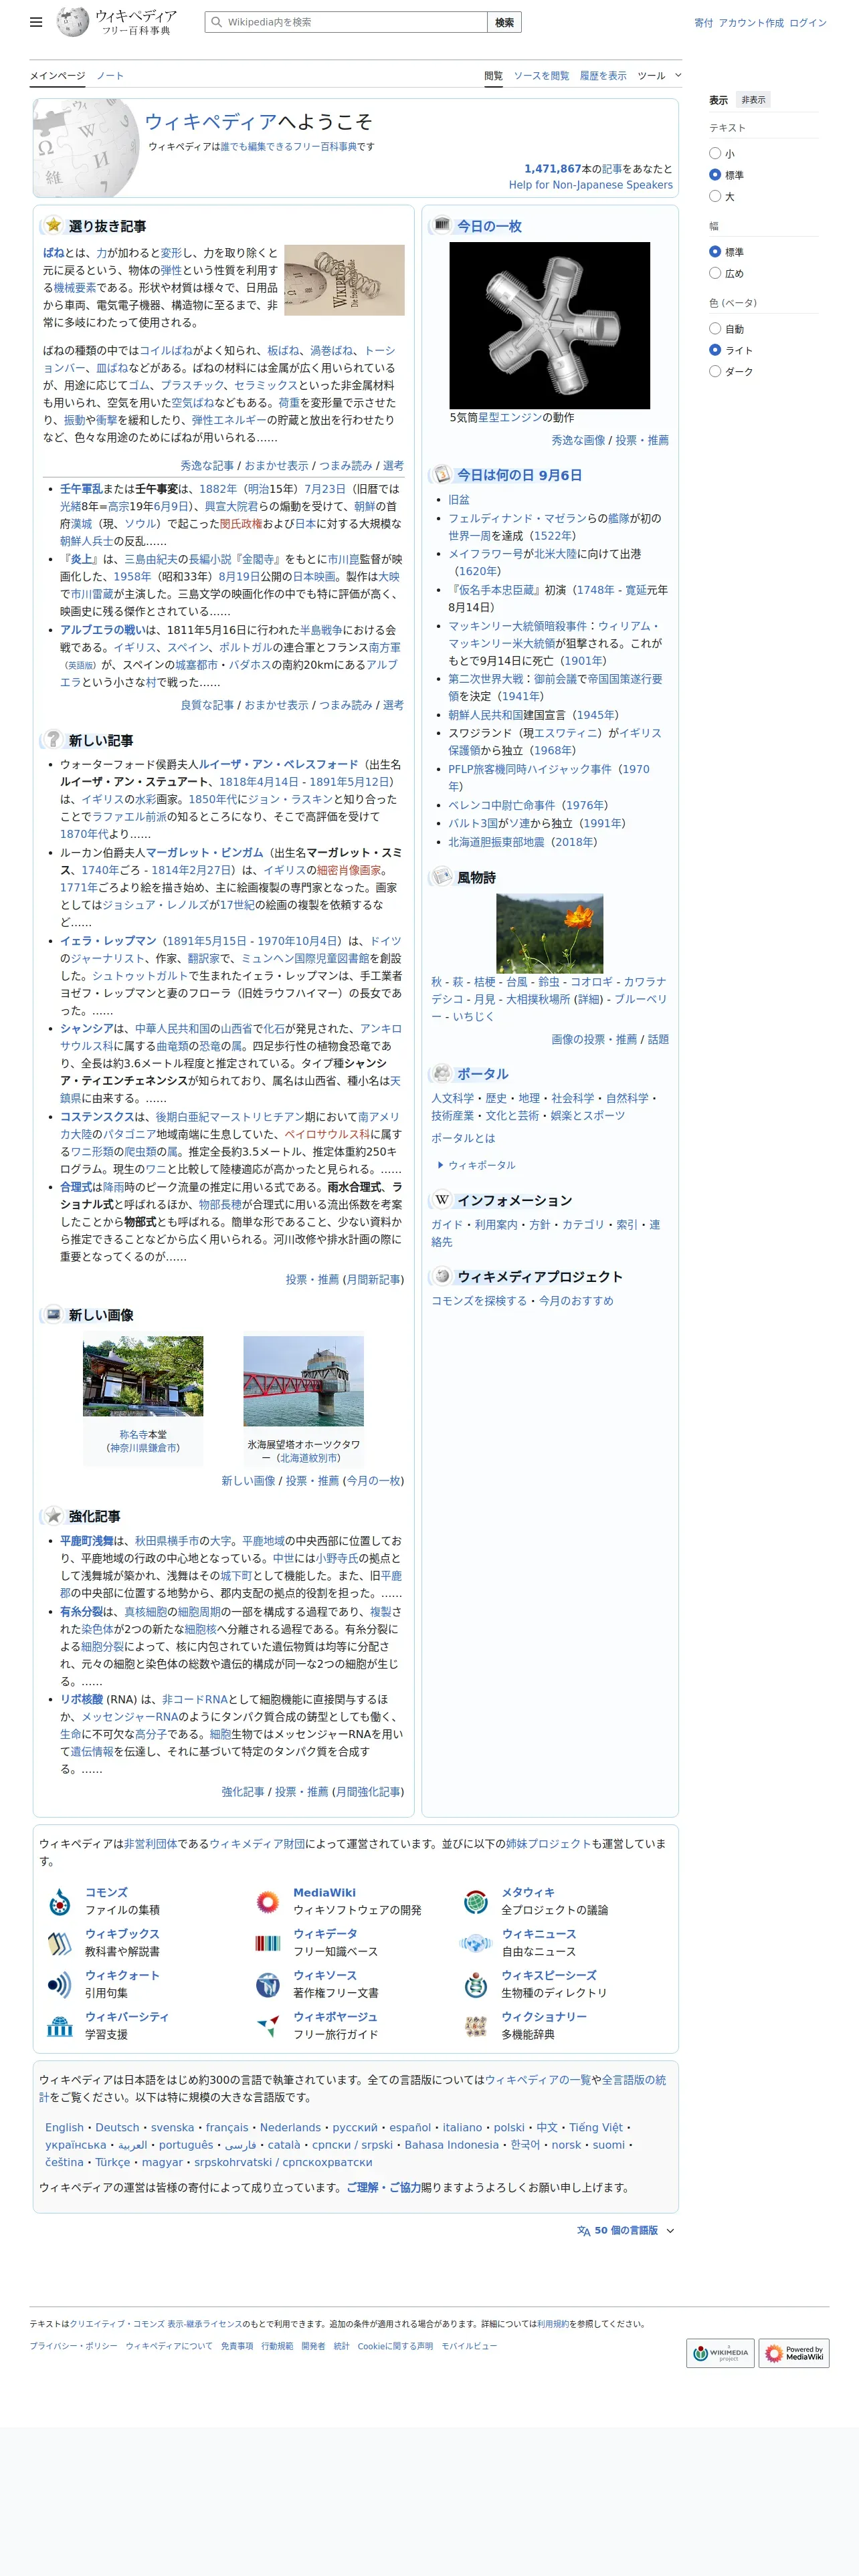Click the ログイン link
The height and width of the screenshot is (2576, 859).
tap(808, 22)
